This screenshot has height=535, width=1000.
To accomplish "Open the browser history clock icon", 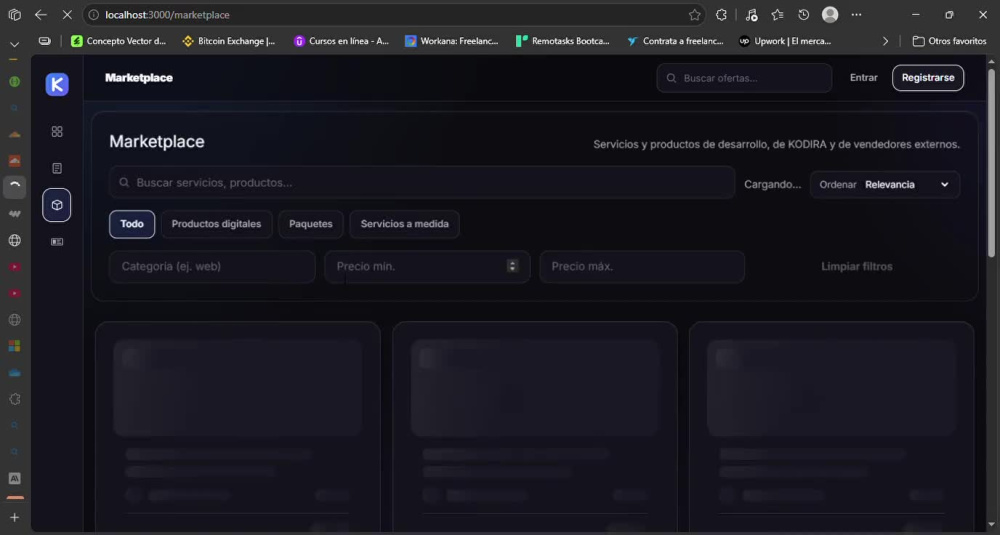I will point(804,15).
